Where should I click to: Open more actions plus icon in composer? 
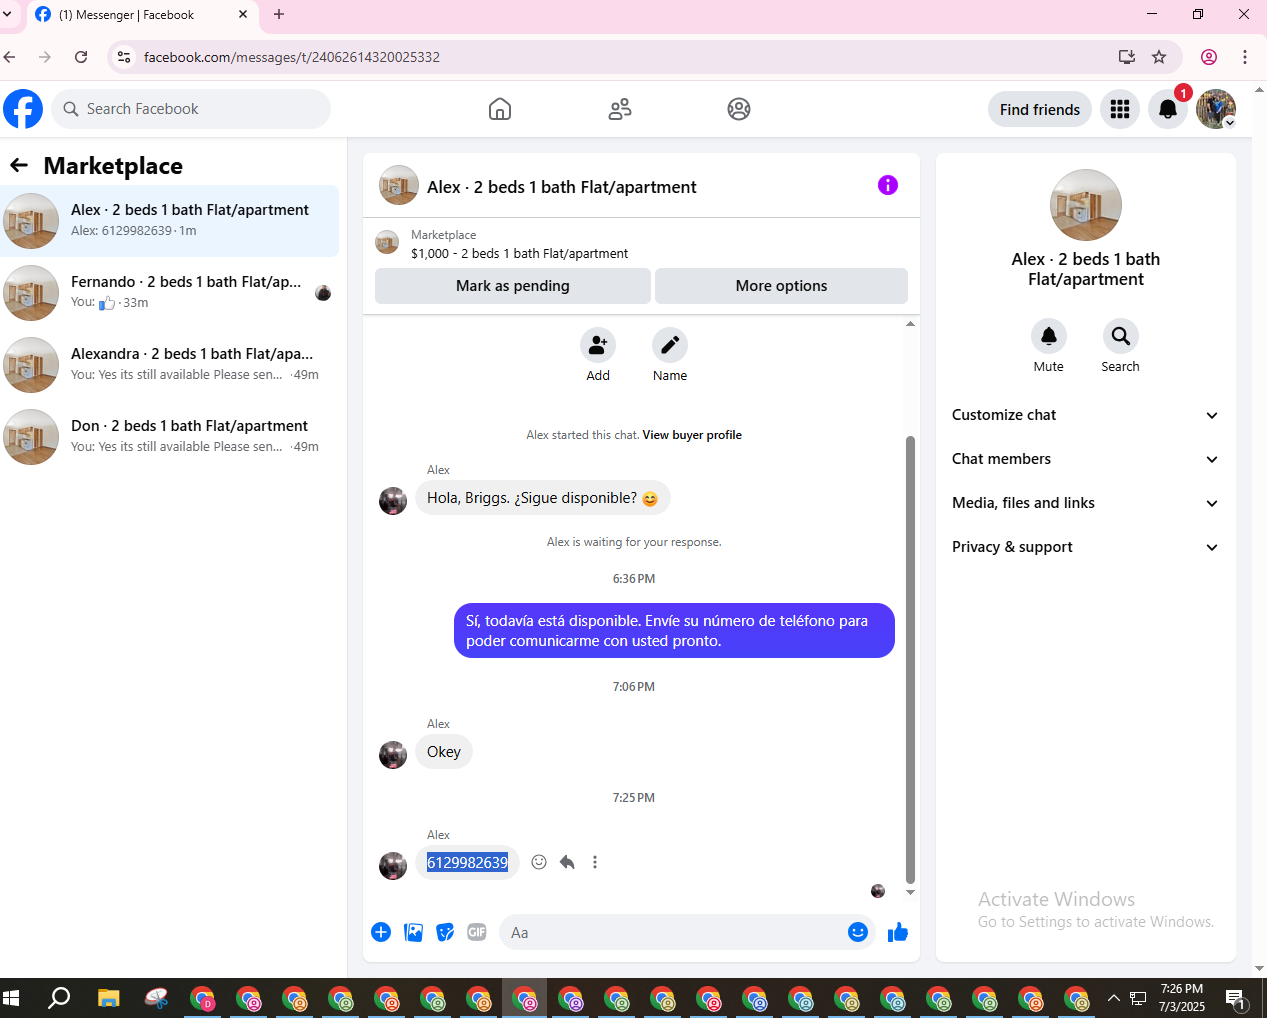[x=381, y=932]
